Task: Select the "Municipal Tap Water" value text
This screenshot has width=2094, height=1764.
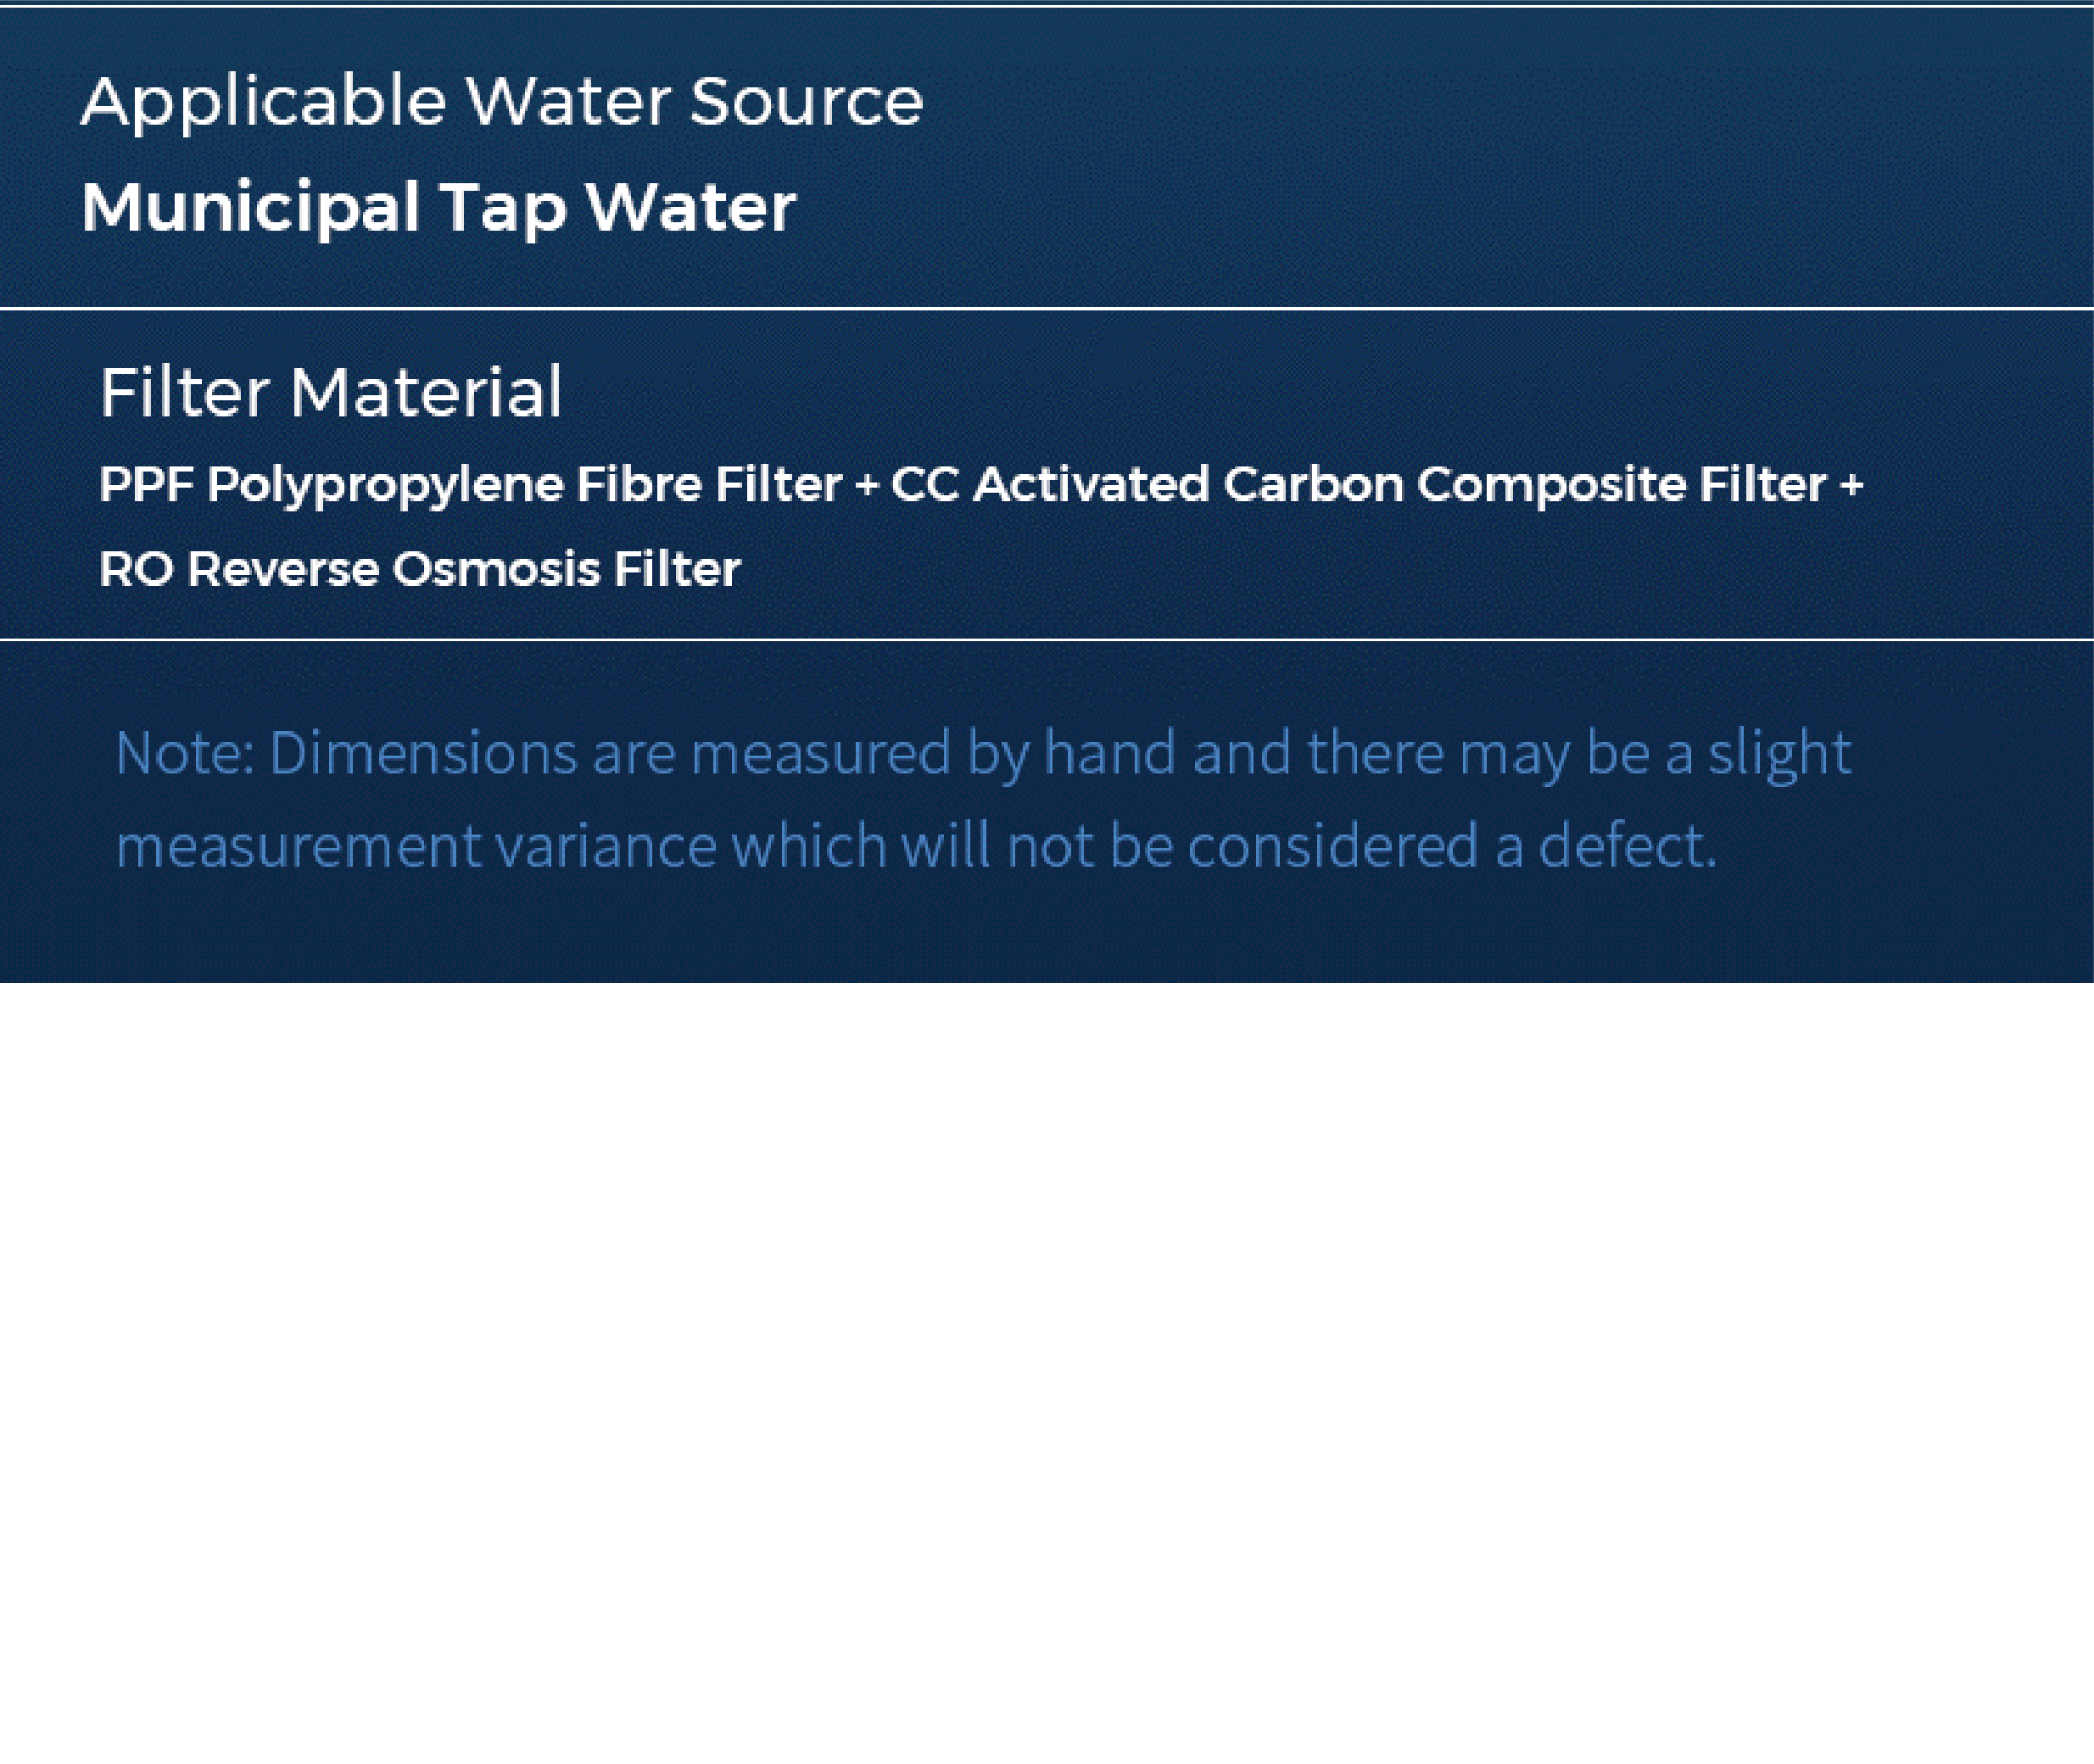Action: pyautogui.click(x=438, y=208)
